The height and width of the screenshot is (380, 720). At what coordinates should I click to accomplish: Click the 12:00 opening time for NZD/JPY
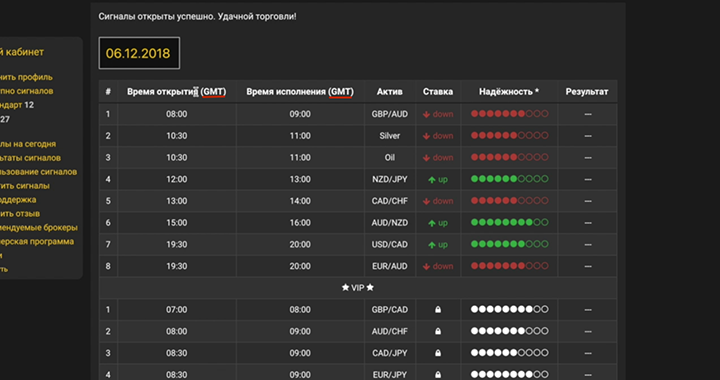177,179
